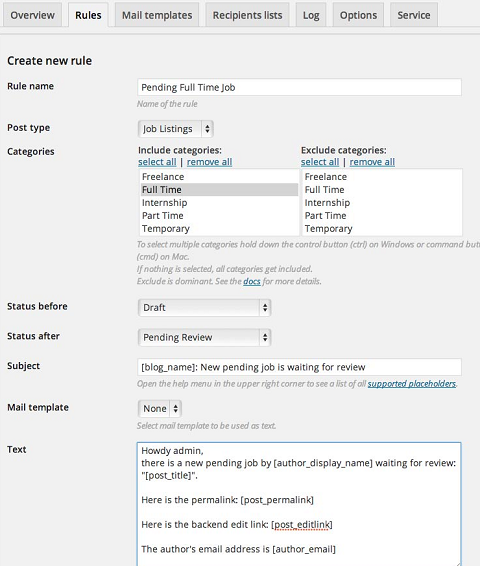Go to Recipients lists tab
Image resolution: width=480 pixels, height=566 pixels.
click(247, 15)
